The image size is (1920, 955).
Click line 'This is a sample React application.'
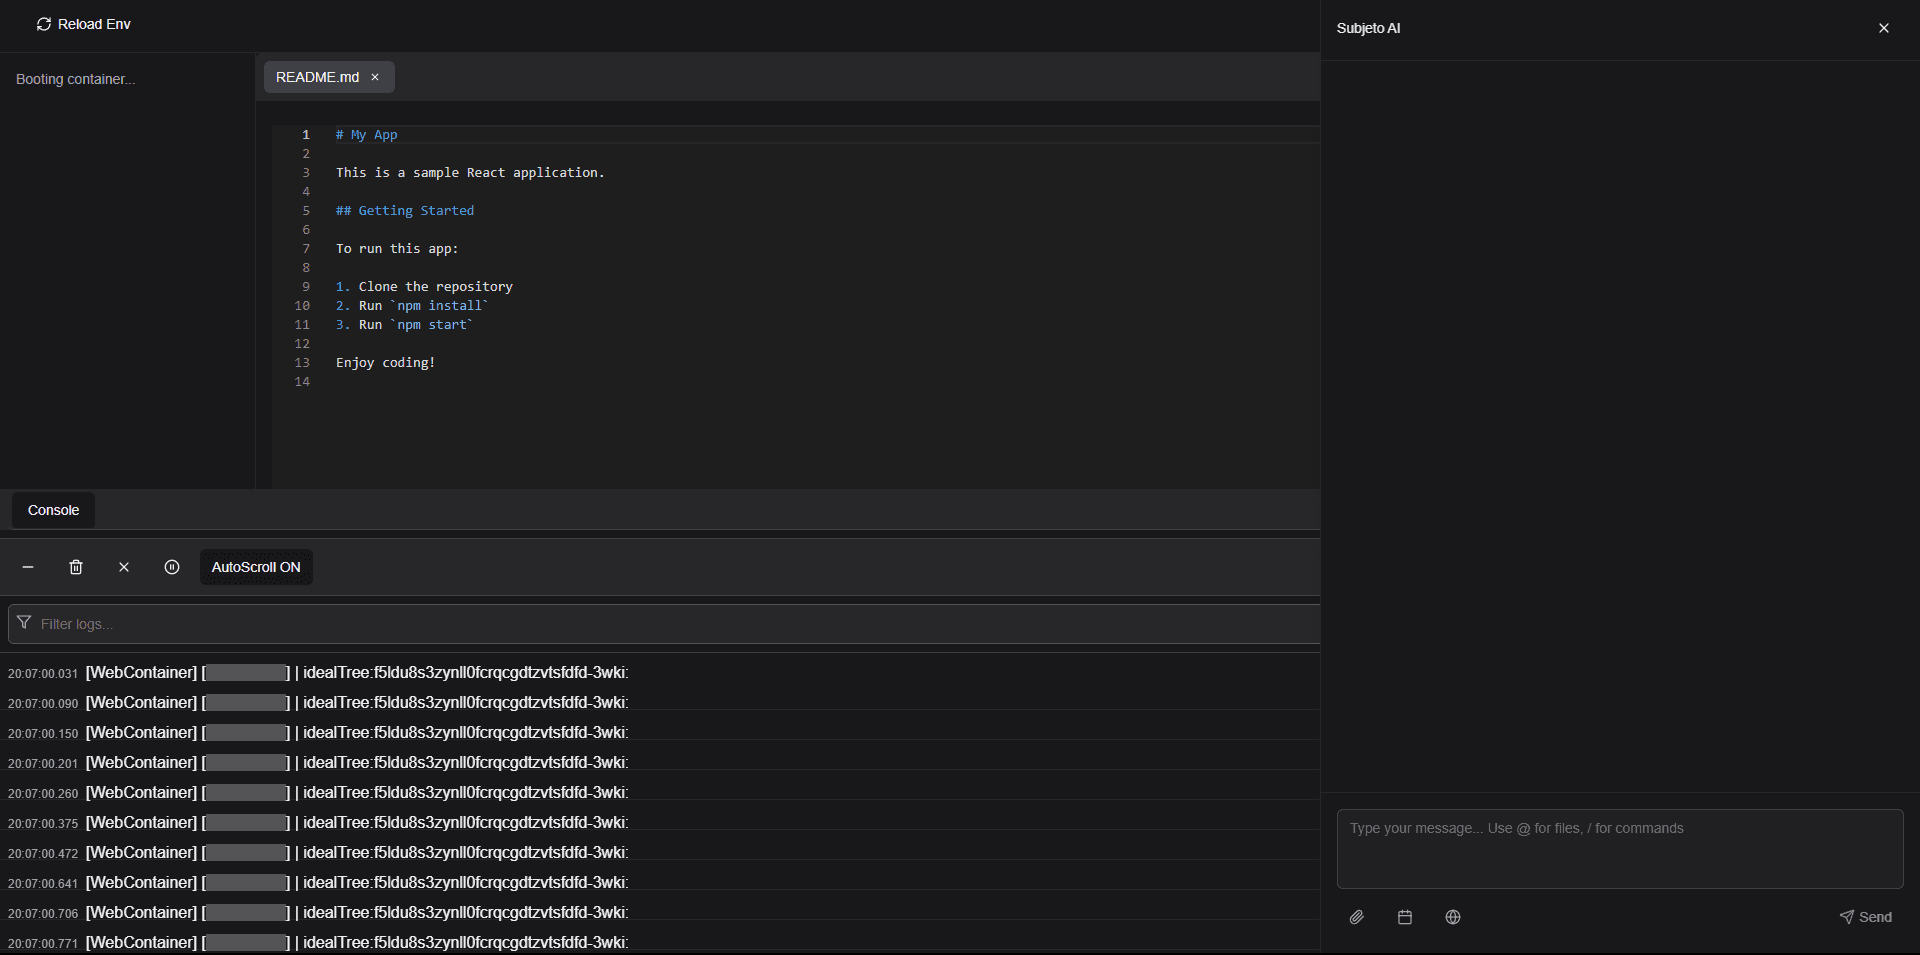point(470,172)
